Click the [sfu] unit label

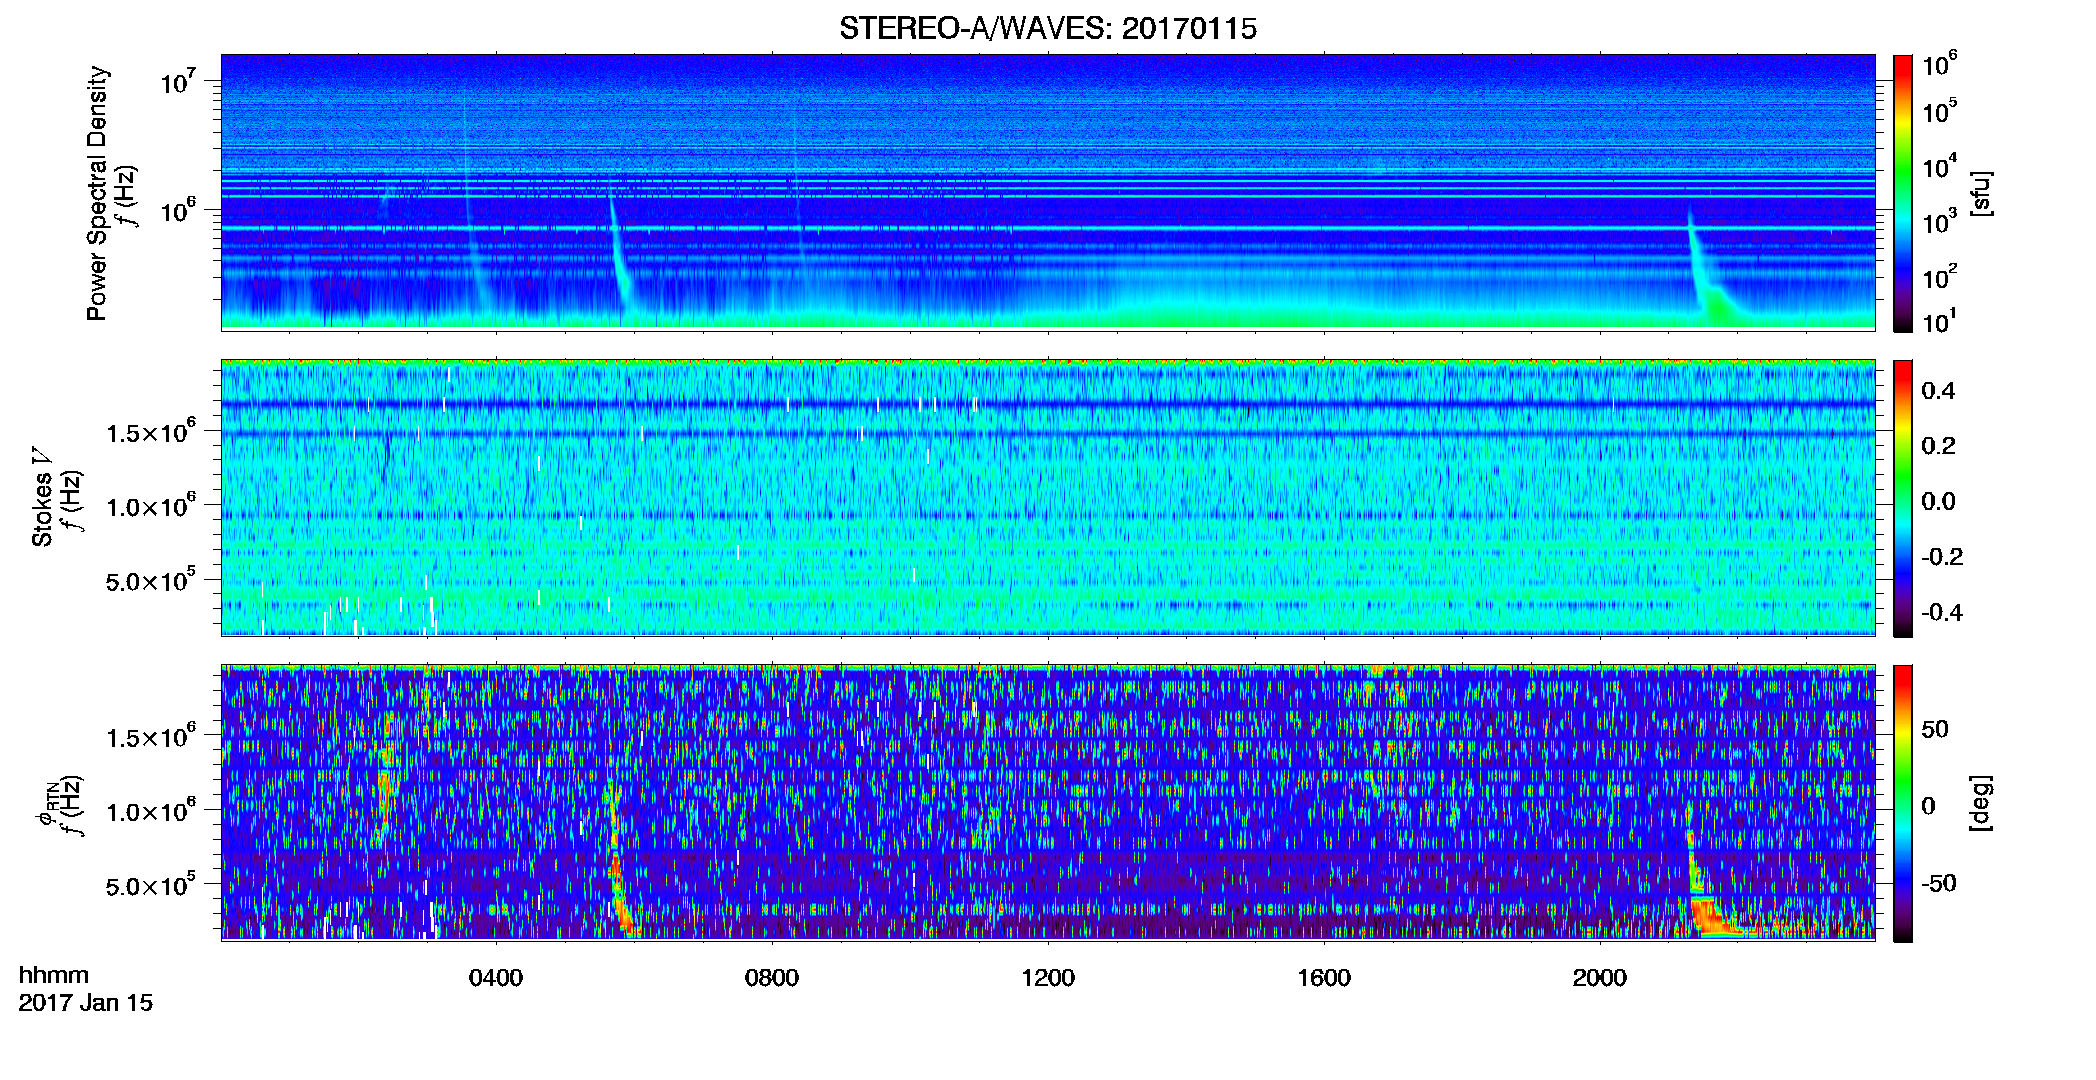point(1980,194)
